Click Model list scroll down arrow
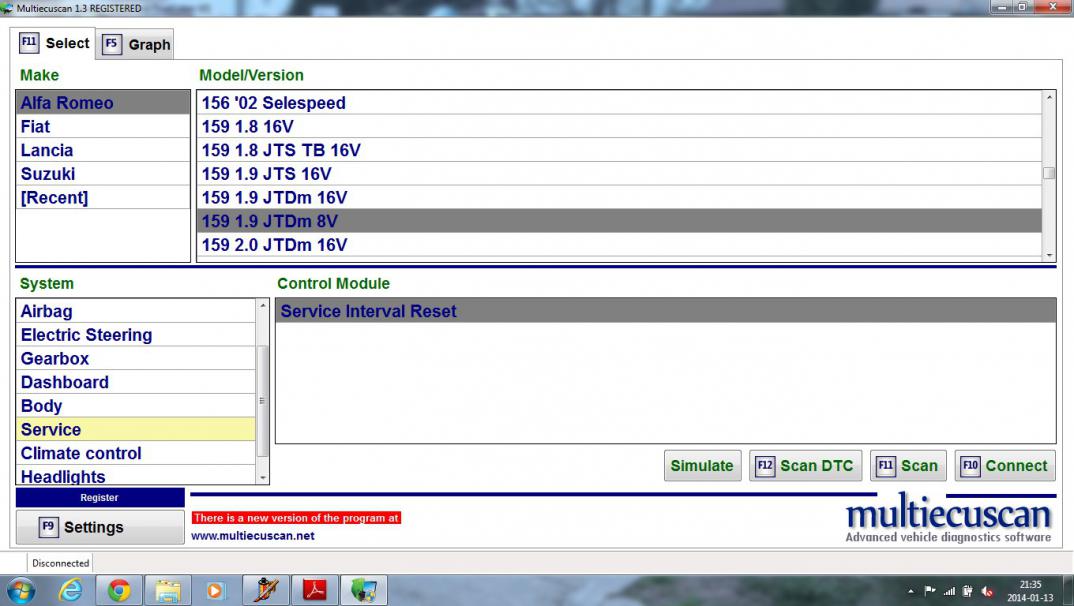Viewport: 1074px width, 606px height. click(1049, 255)
